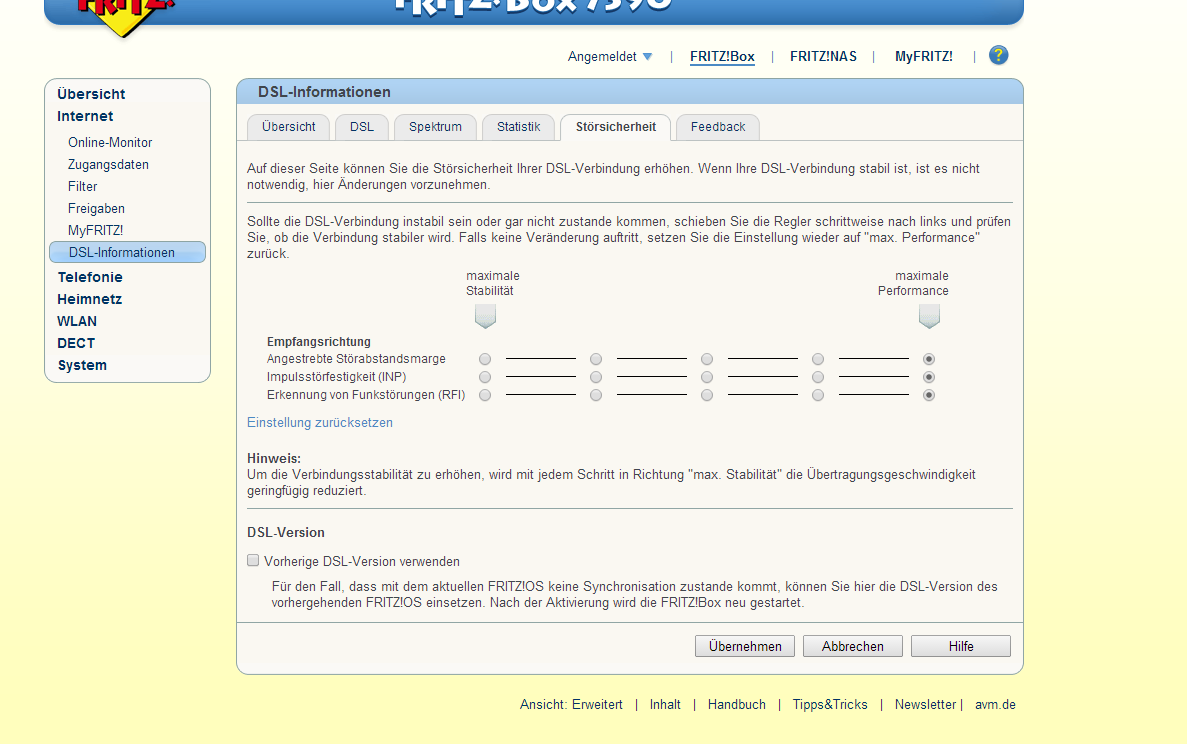Expand the Telefonie sidebar section
The width and height of the screenshot is (1187, 744).
click(89, 277)
